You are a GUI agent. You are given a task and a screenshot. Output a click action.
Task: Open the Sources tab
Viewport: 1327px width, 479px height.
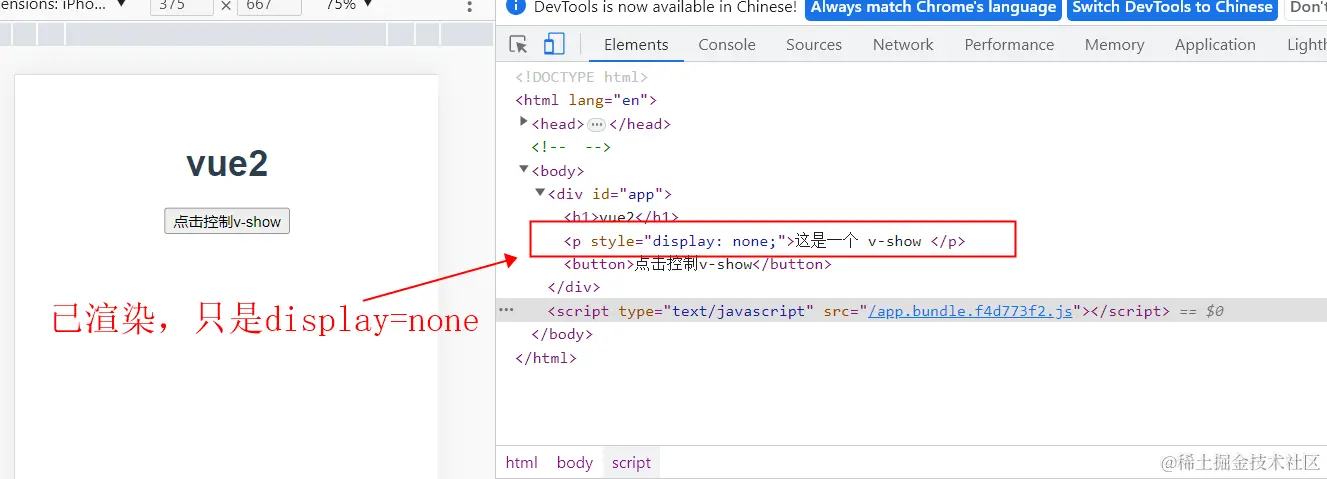click(x=814, y=44)
